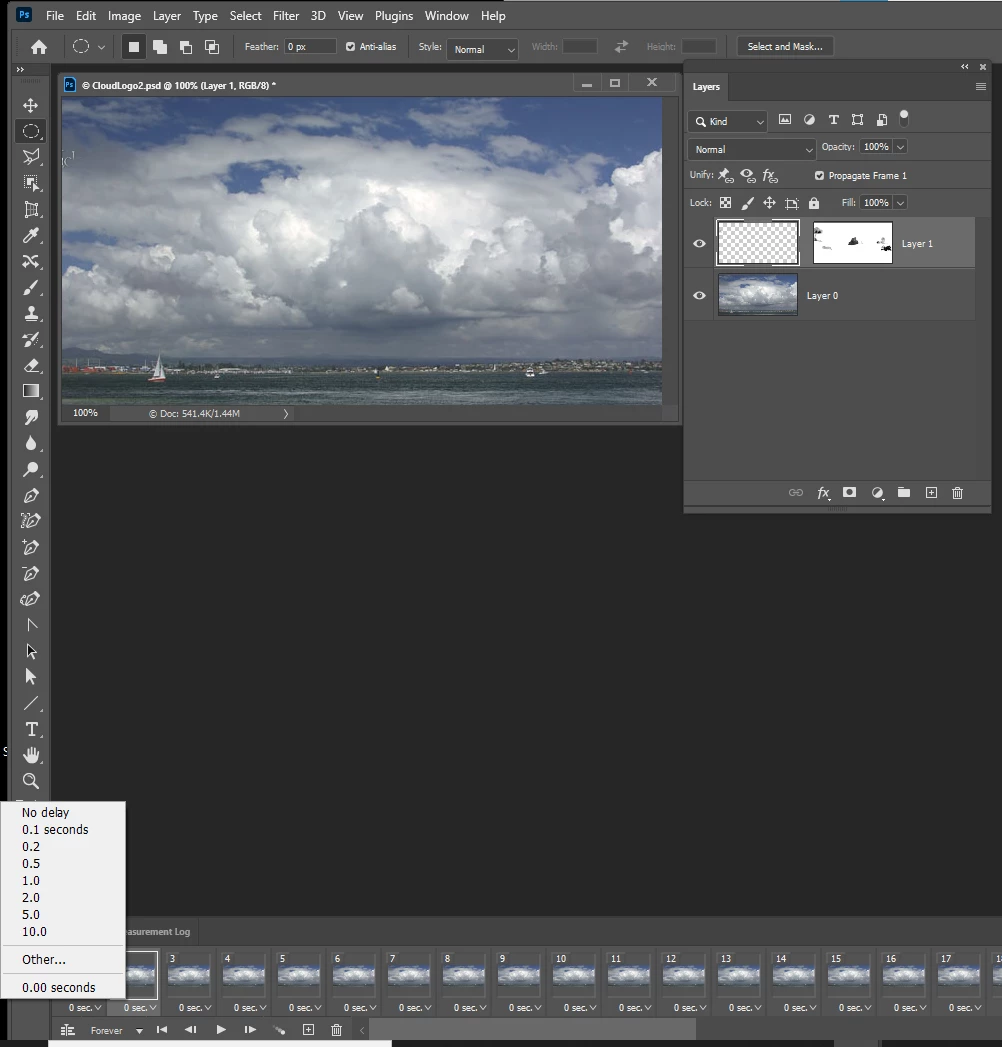Select the History Brush tool
The height and width of the screenshot is (1047, 1002).
point(31,340)
